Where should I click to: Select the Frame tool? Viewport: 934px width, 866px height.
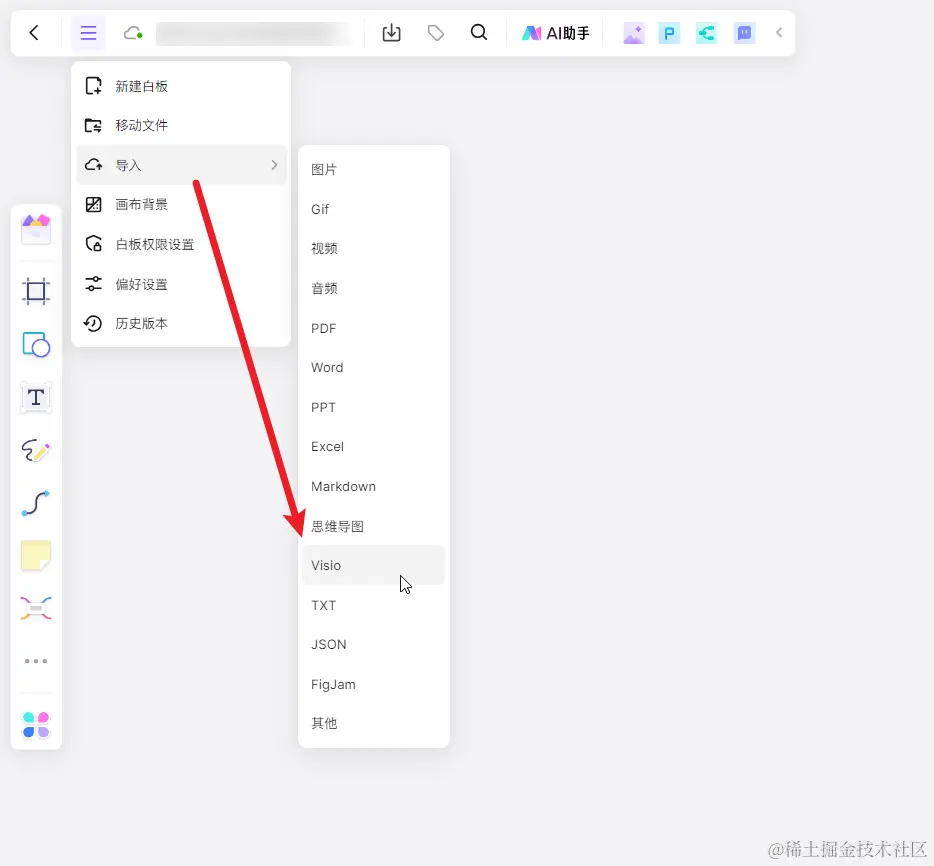(x=35, y=291)
